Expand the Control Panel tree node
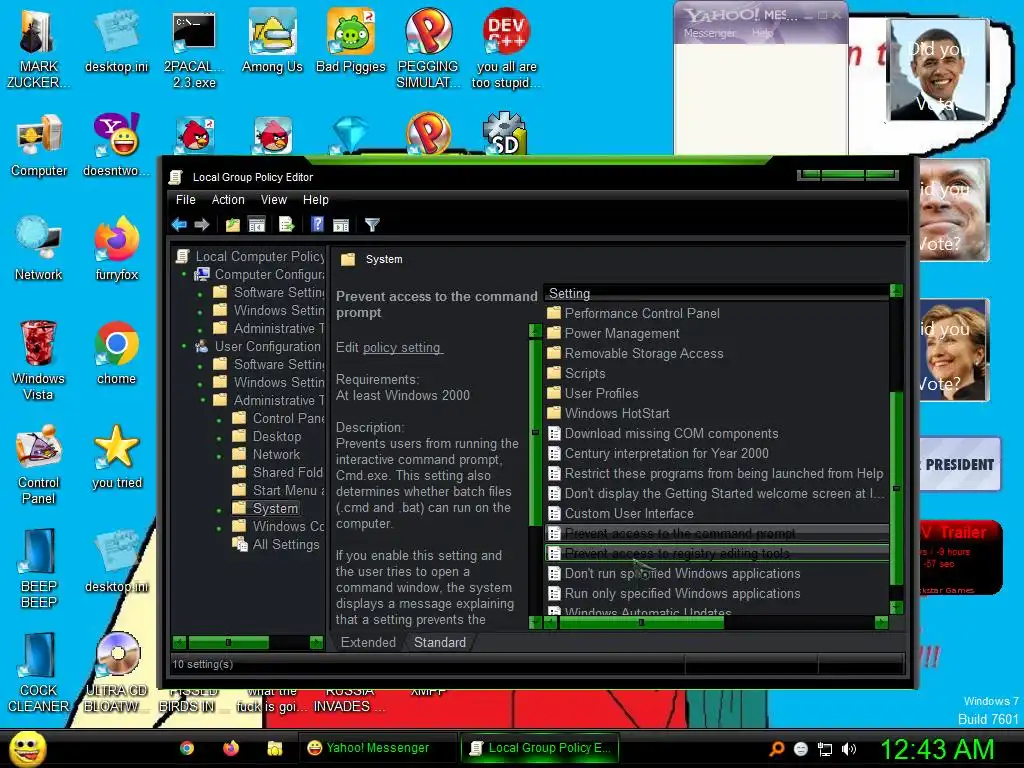Viewport: 1024px width, 768px height. [x=219, y=419]
